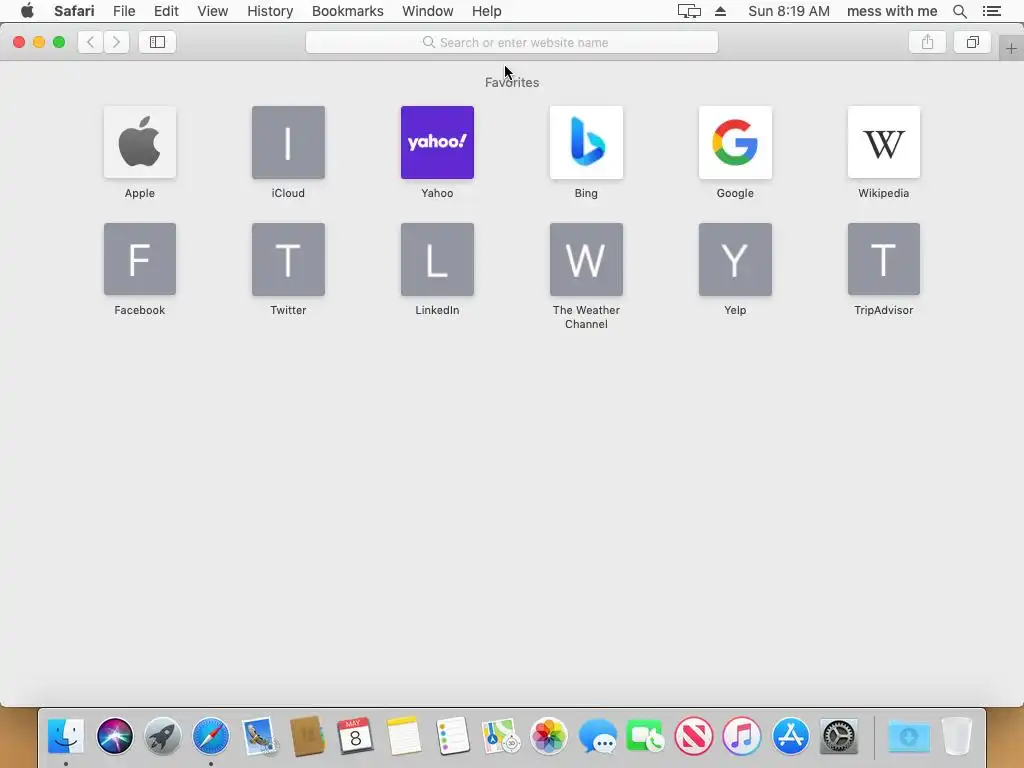
Task: Open Launchpad rocket icon in Dock
Action: point(163,736)
